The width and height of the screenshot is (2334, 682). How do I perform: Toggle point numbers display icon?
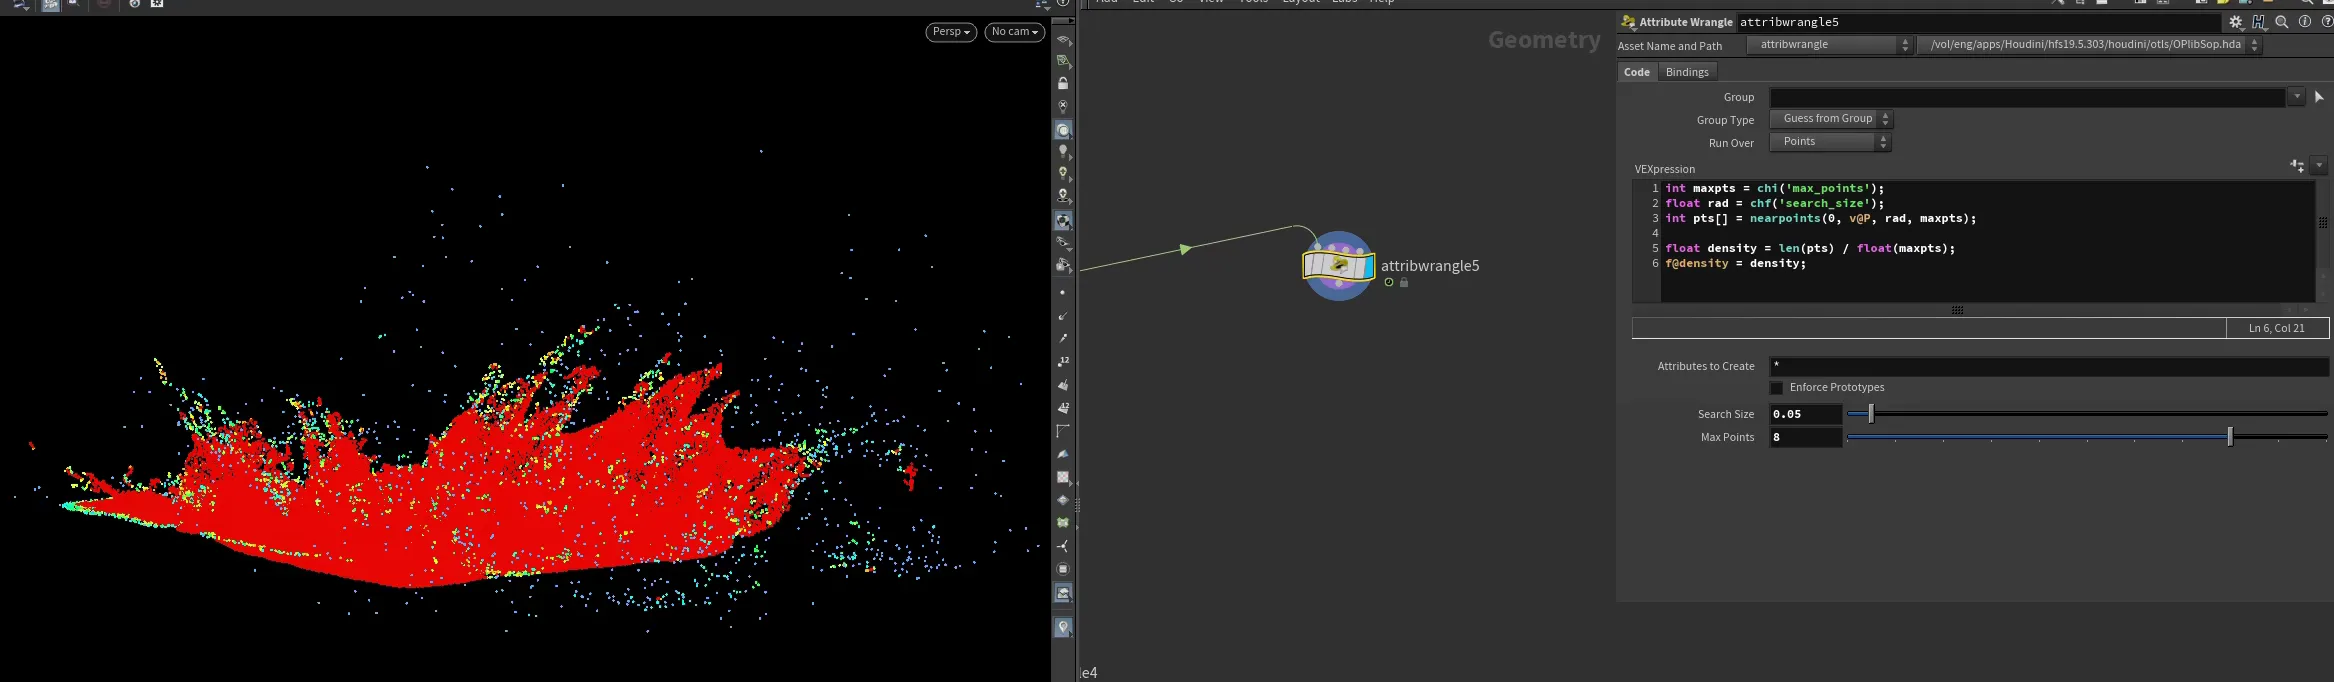click(x=1063, y=361)
